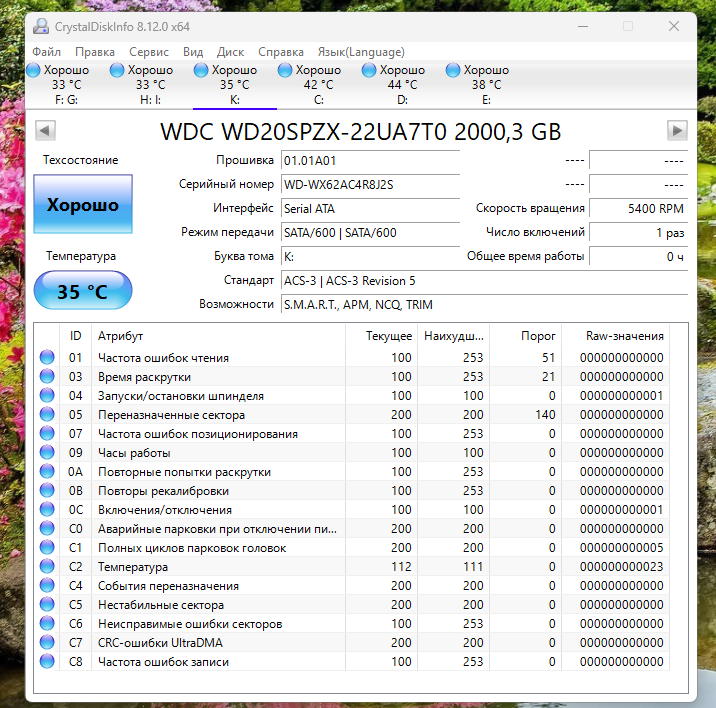Click the blue Хорошо health status button
716x708 pixels.
tap(83, 204)
